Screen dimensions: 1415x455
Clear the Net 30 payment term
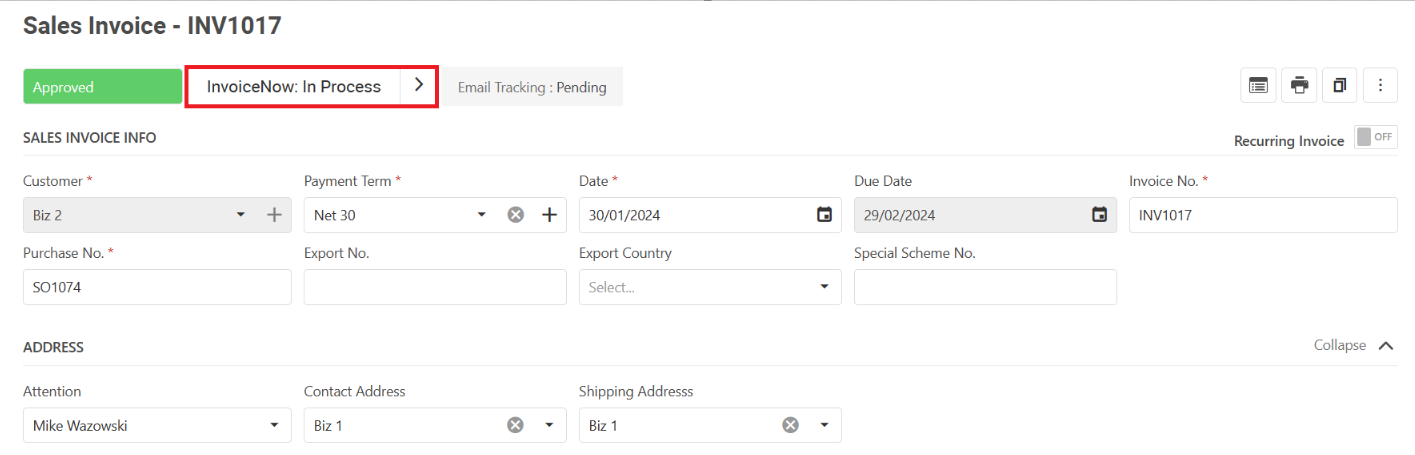pyautogui.click(x=516, y=215)
